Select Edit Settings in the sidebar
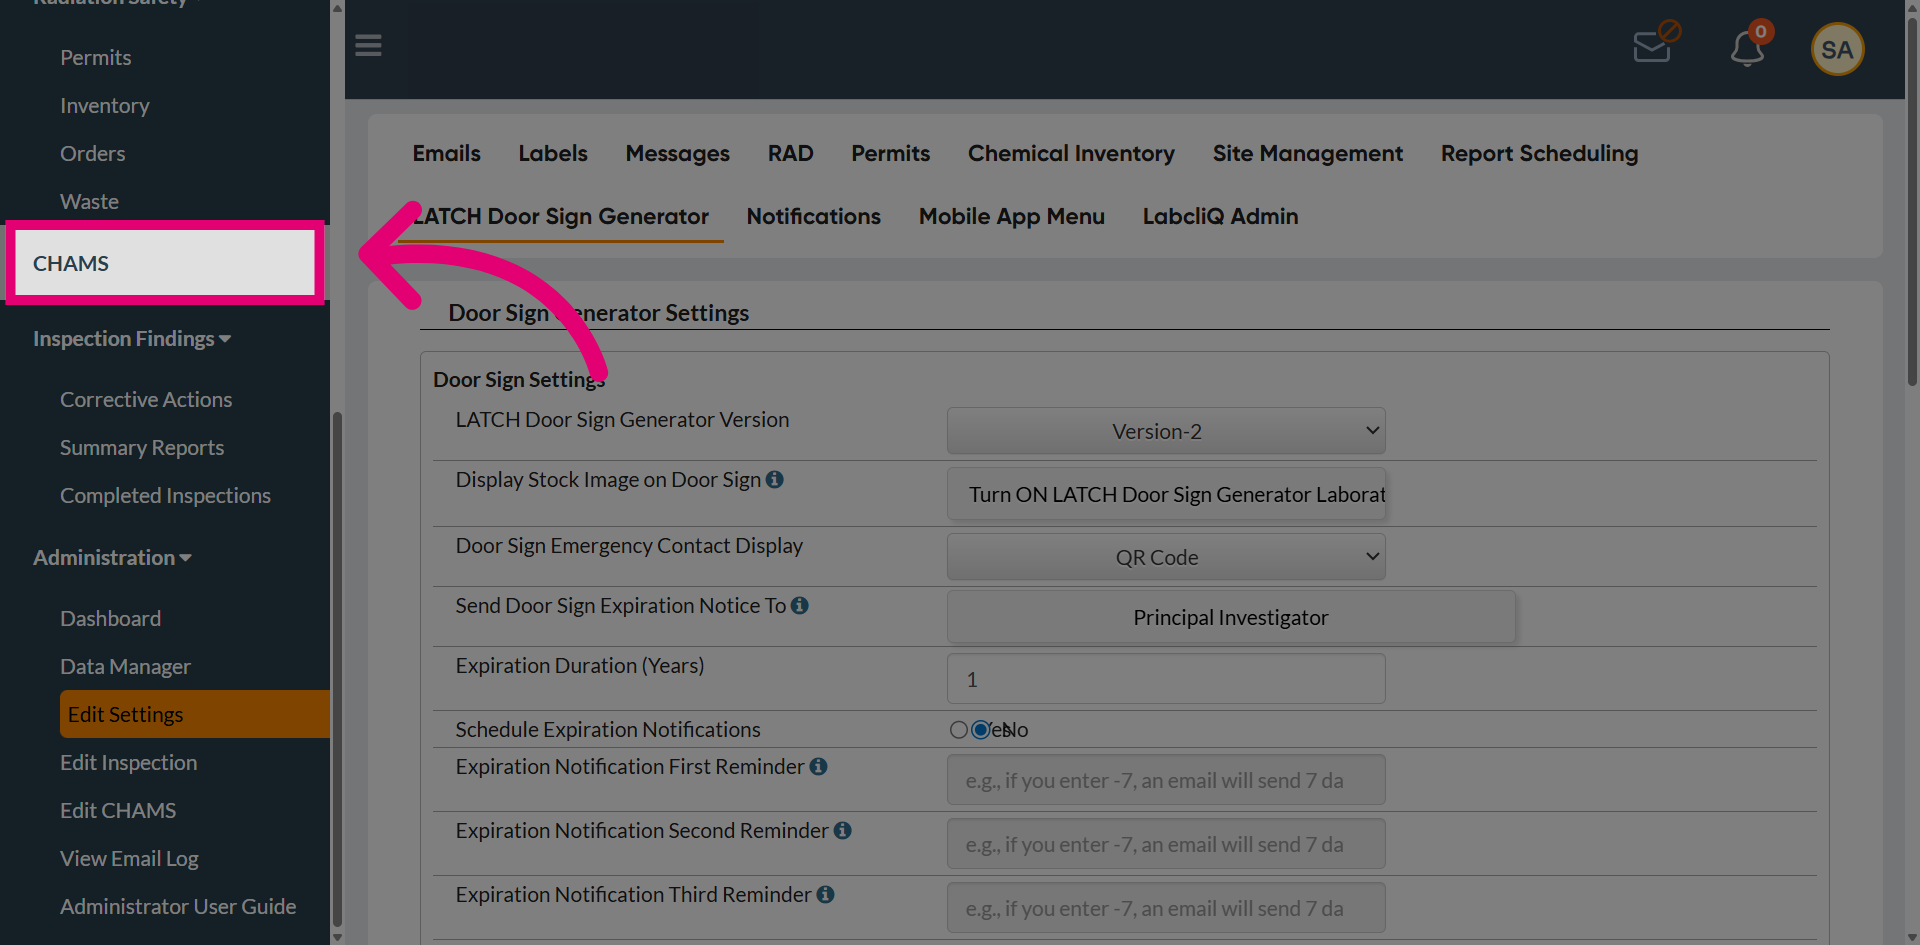Viewport: 1920px width, 945px height. click(195, 714)
